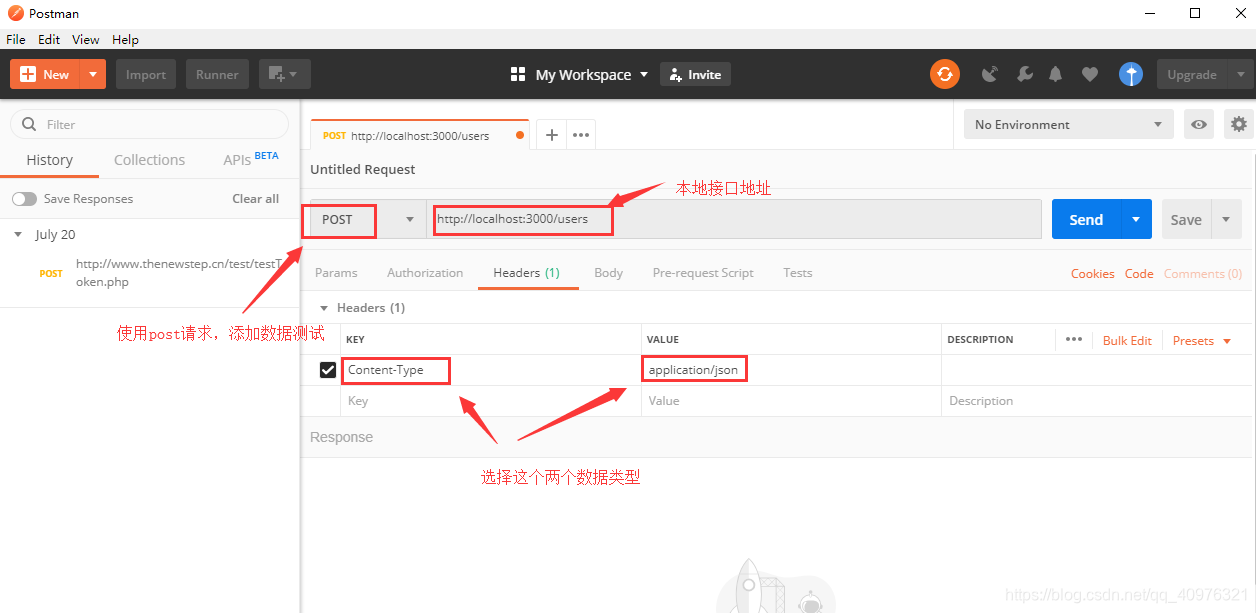Switch to the Body tab
This screenshot has height=613, width=1256.
(x=608, y=273)
